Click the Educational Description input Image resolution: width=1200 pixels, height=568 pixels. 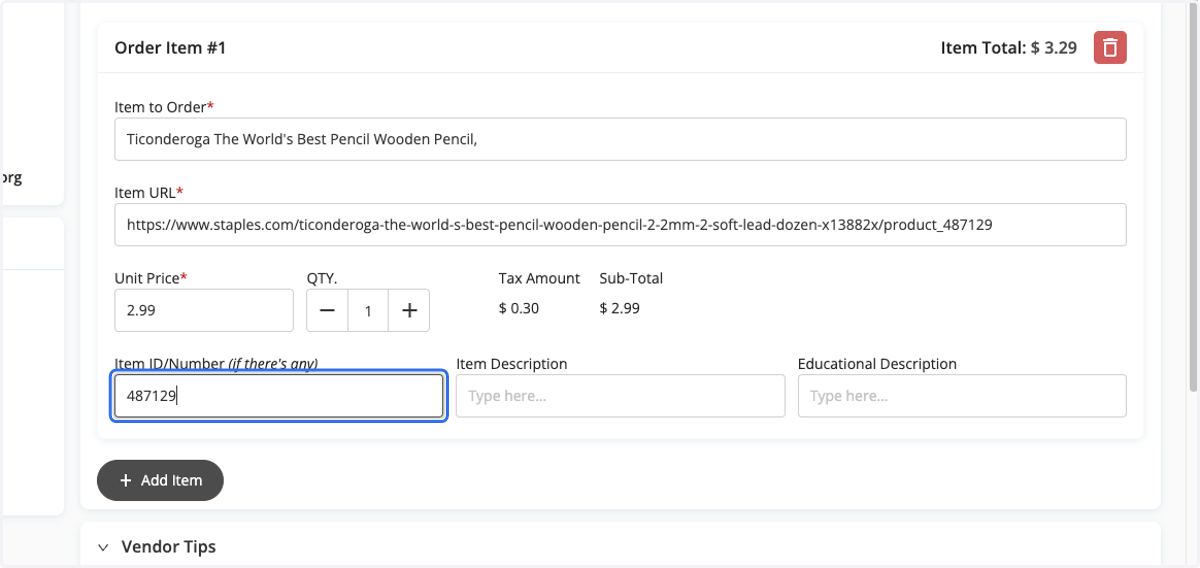click(962, 396)
